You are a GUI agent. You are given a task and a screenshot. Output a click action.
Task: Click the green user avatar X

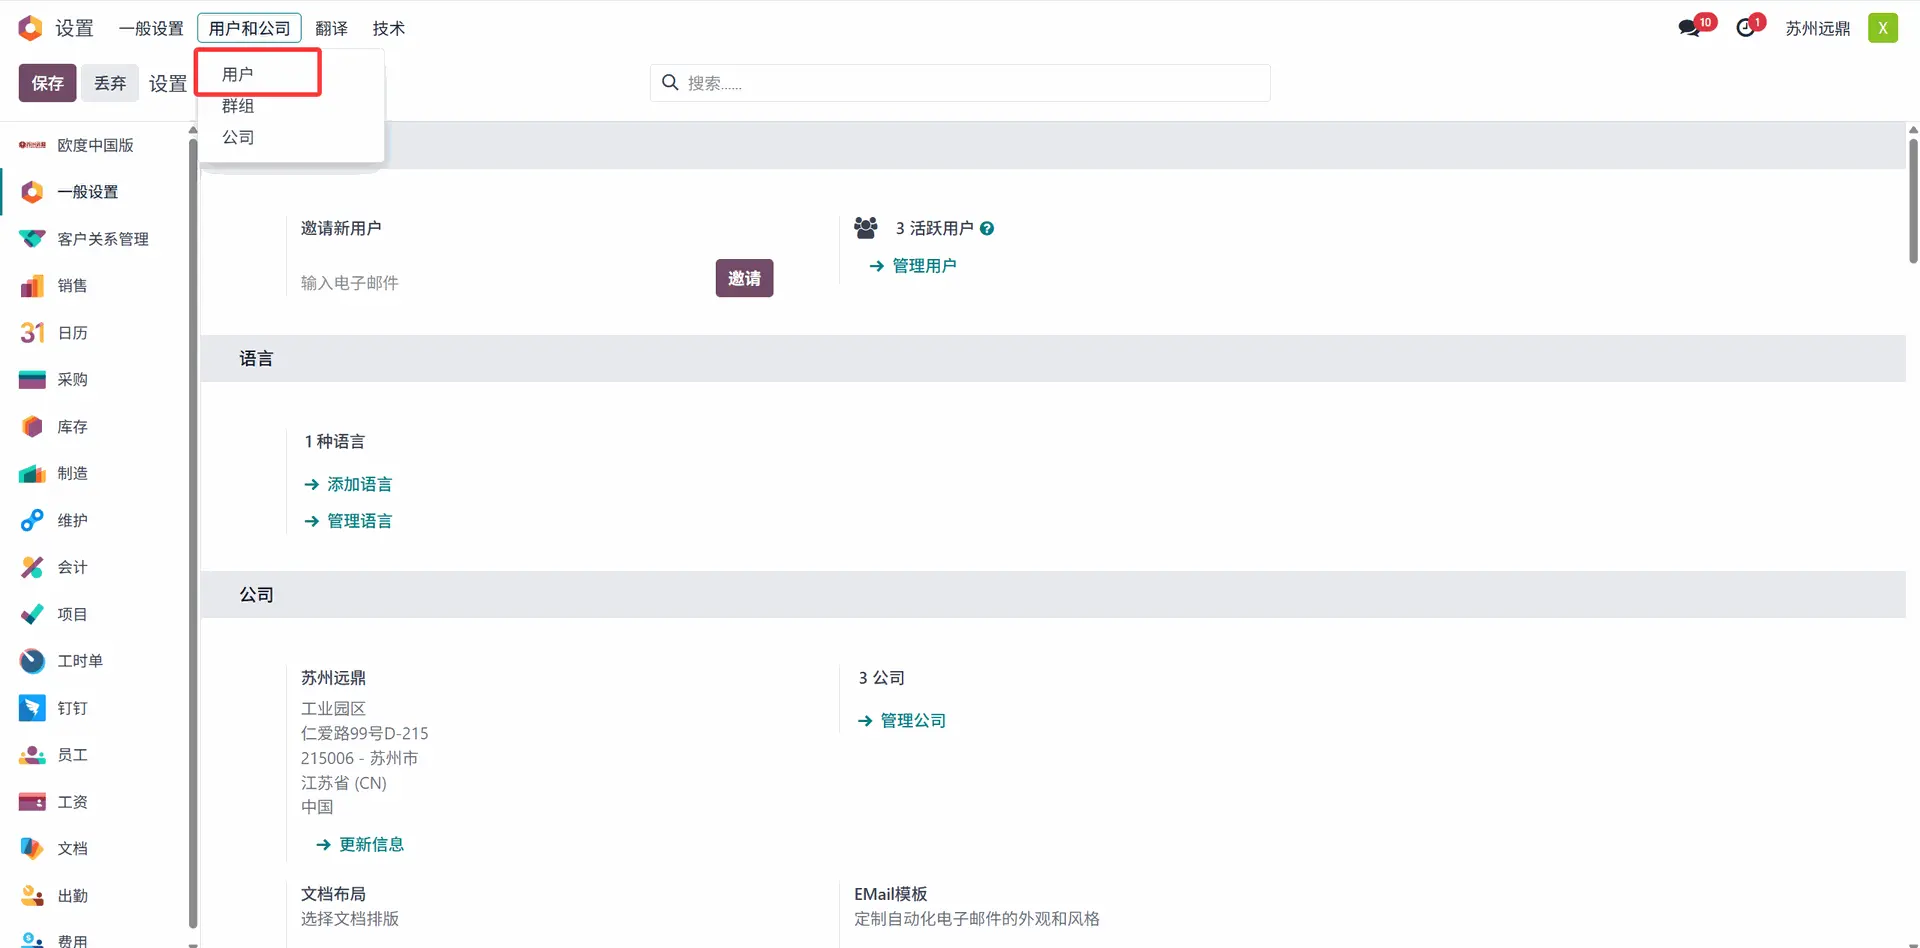pyautogui.click(x=1882, y=28)
